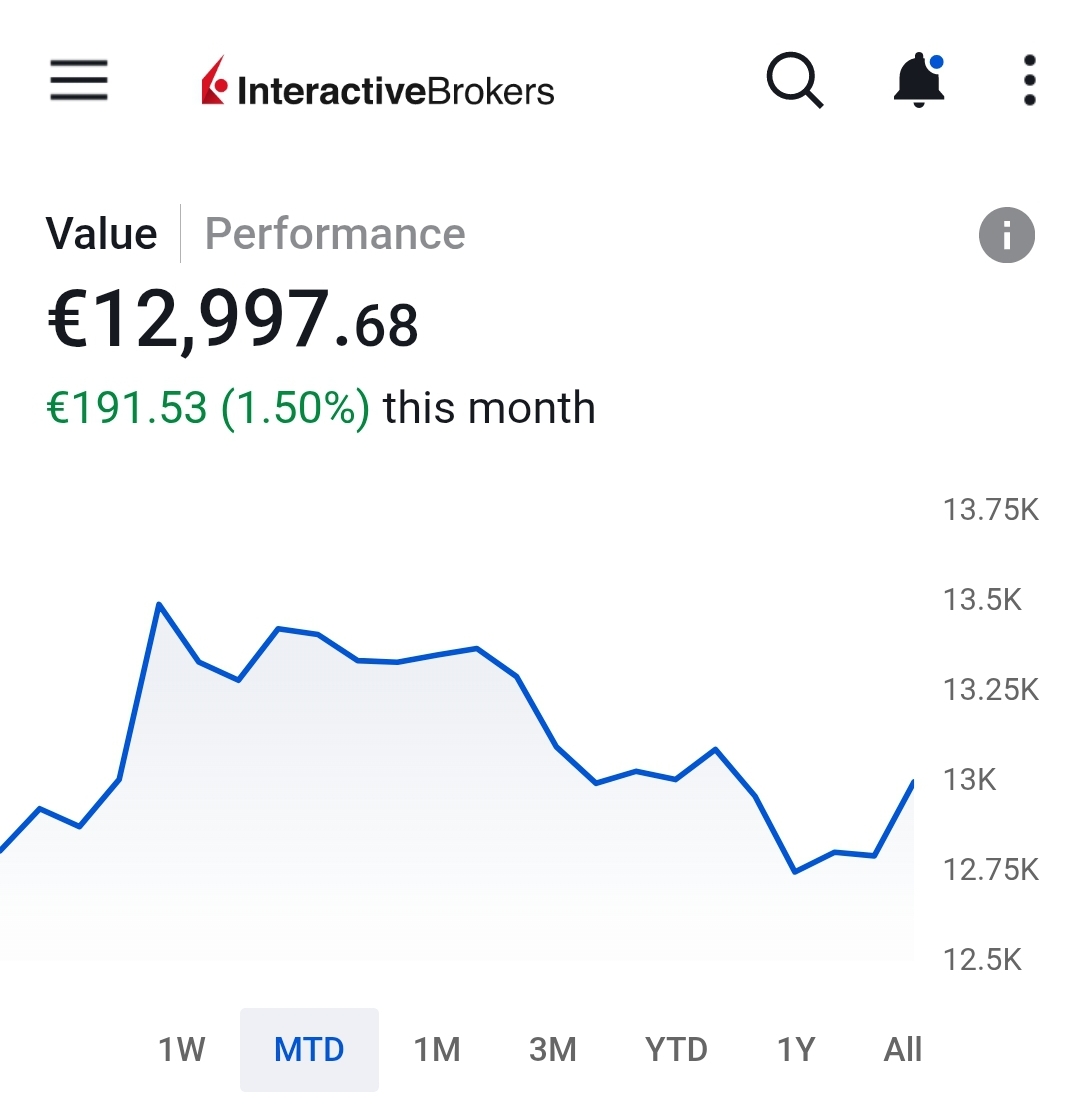The width and height of the screenshot is (1079, 1104).
Task: Click the chart line's rightmost endpoint
Action: 912,783
